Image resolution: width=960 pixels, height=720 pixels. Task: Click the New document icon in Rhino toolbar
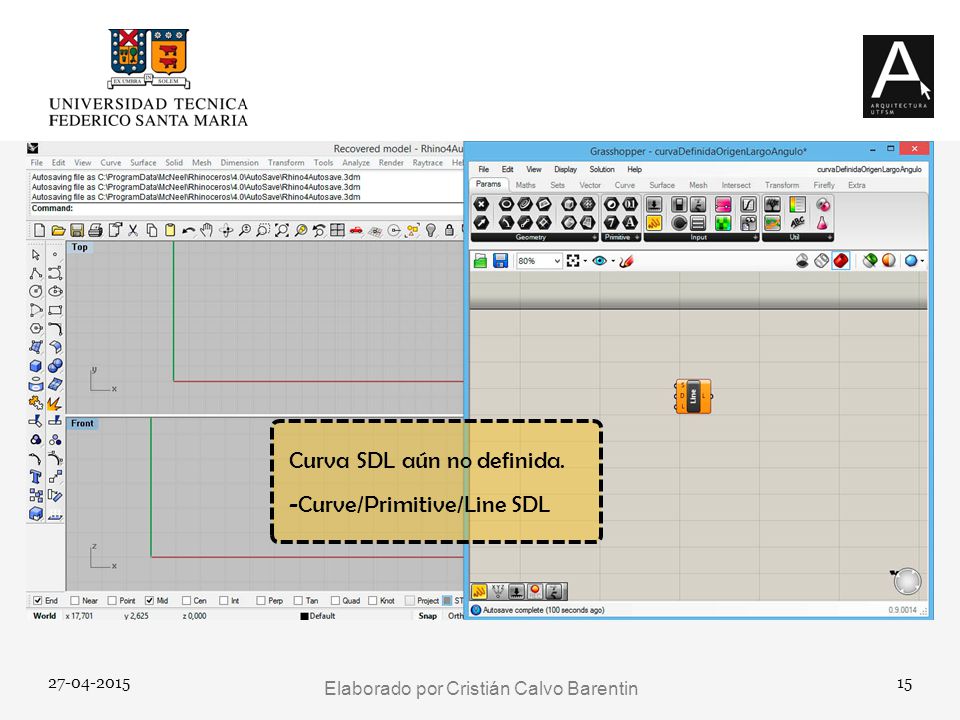[x=40, y=230]
